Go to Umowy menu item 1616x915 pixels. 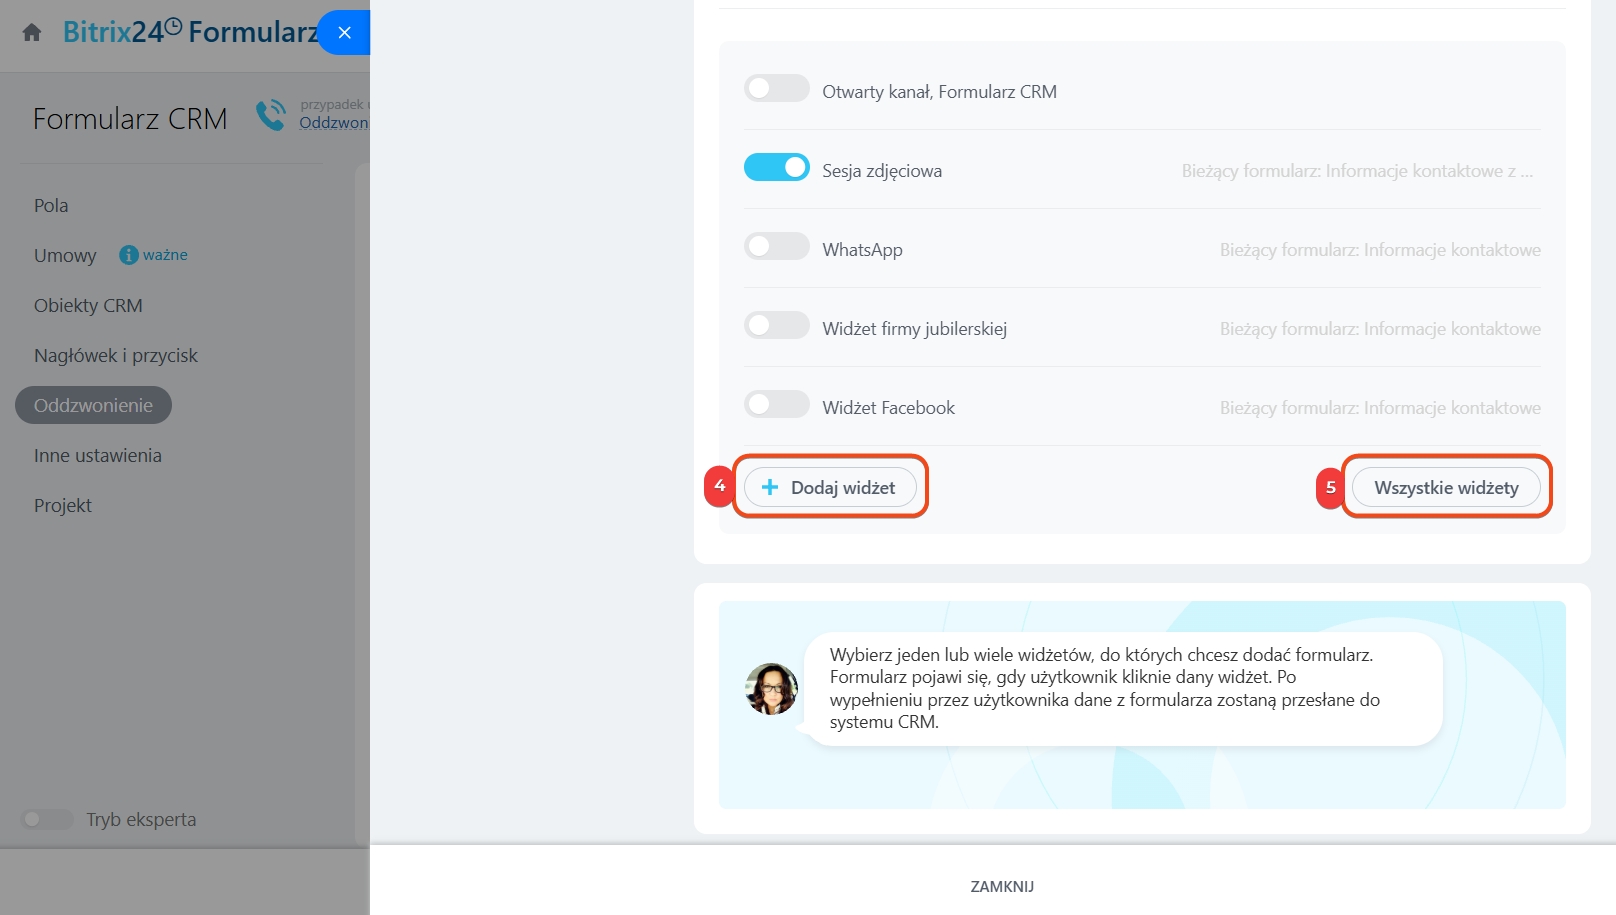click(65, 256)
